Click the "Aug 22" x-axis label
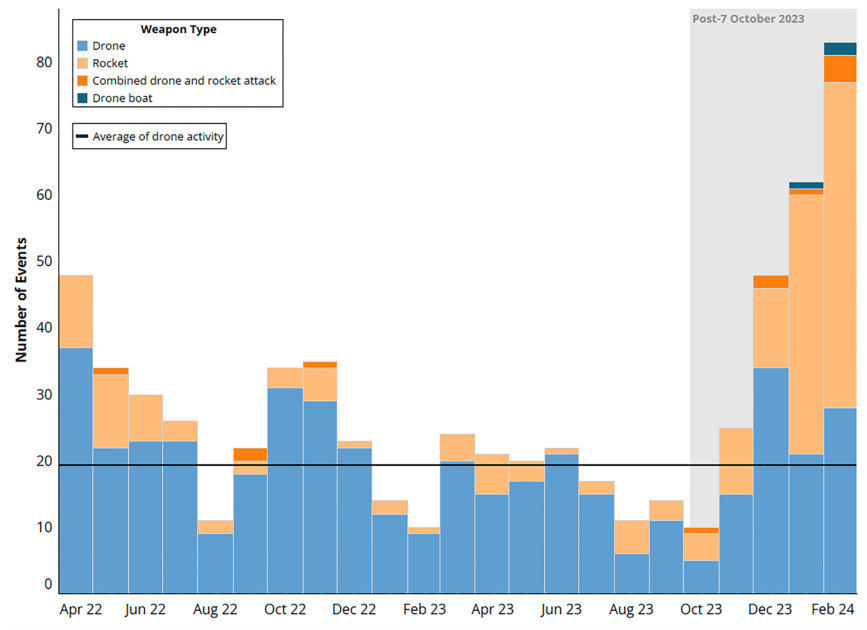Viewport: 867px width, 630px height. coord(216,608)
